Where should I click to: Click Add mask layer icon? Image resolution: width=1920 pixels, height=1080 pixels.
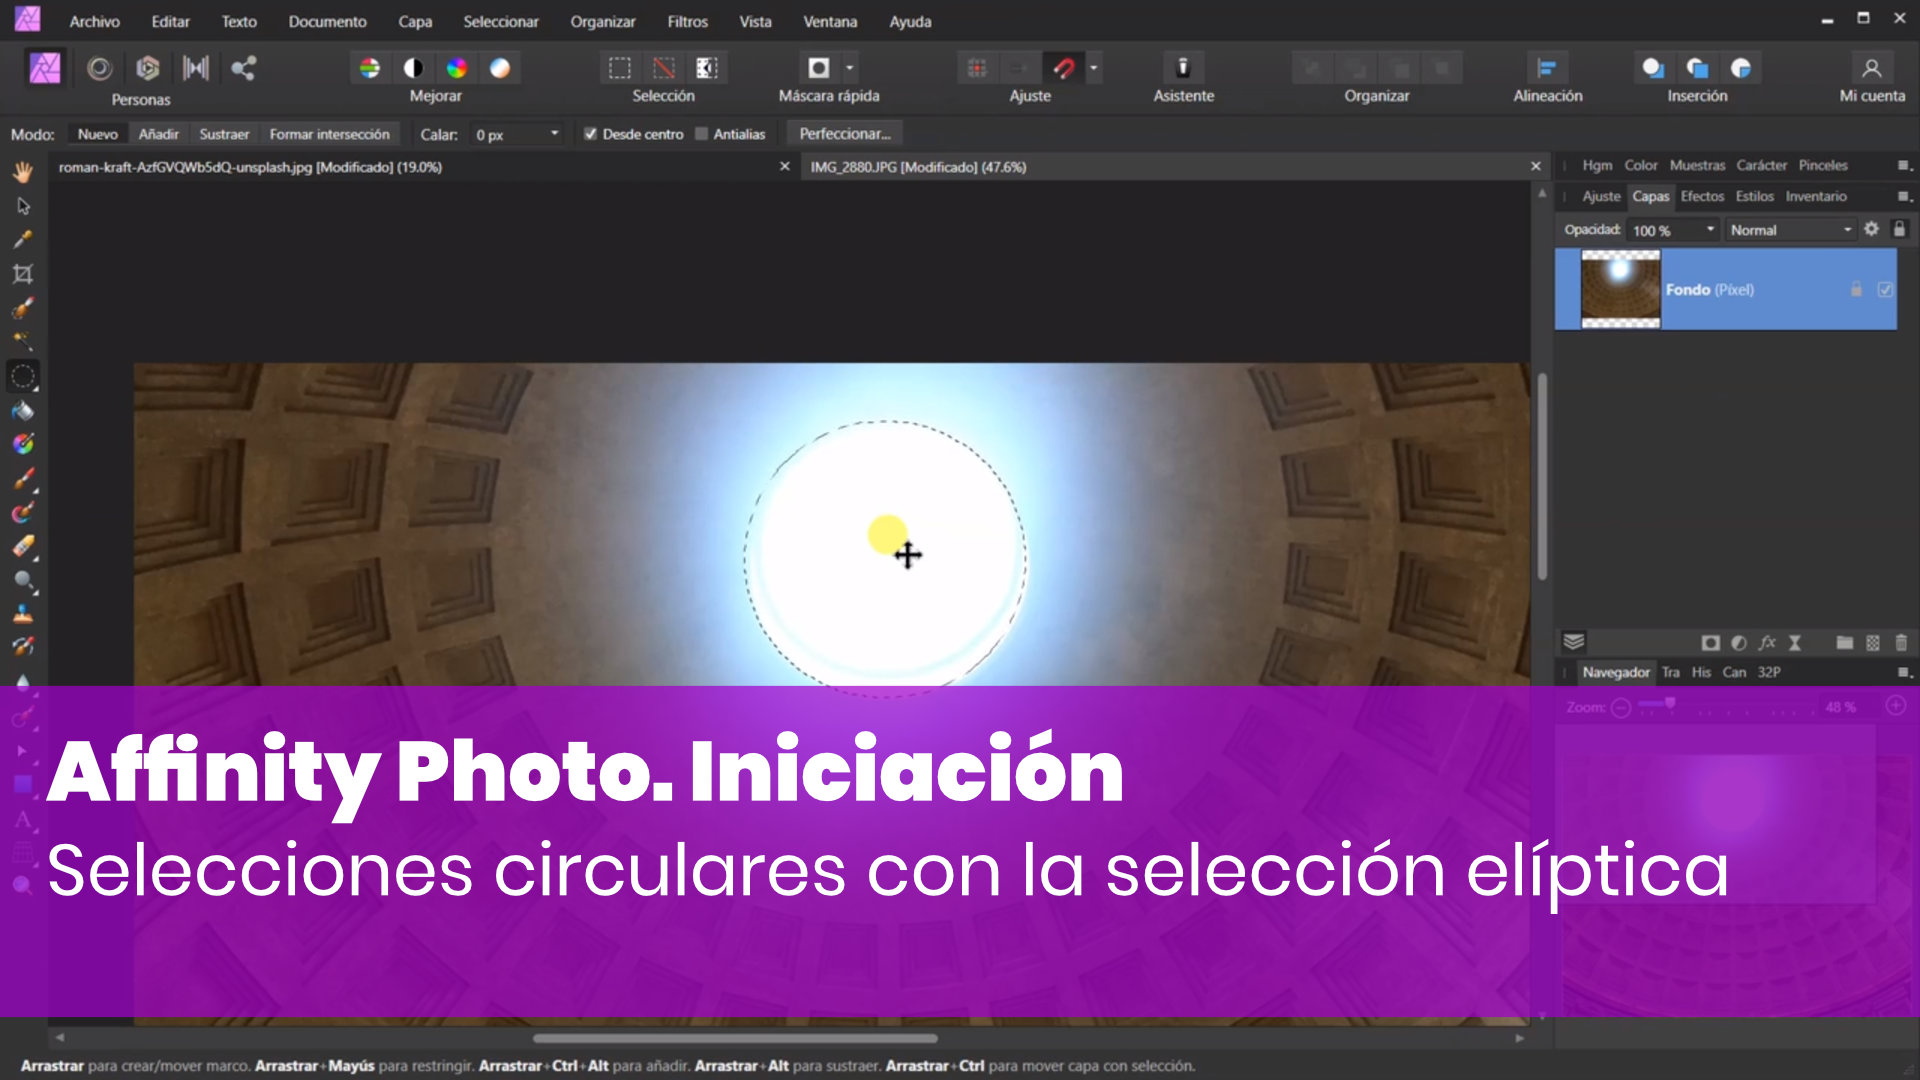[x=1711, y=643]
